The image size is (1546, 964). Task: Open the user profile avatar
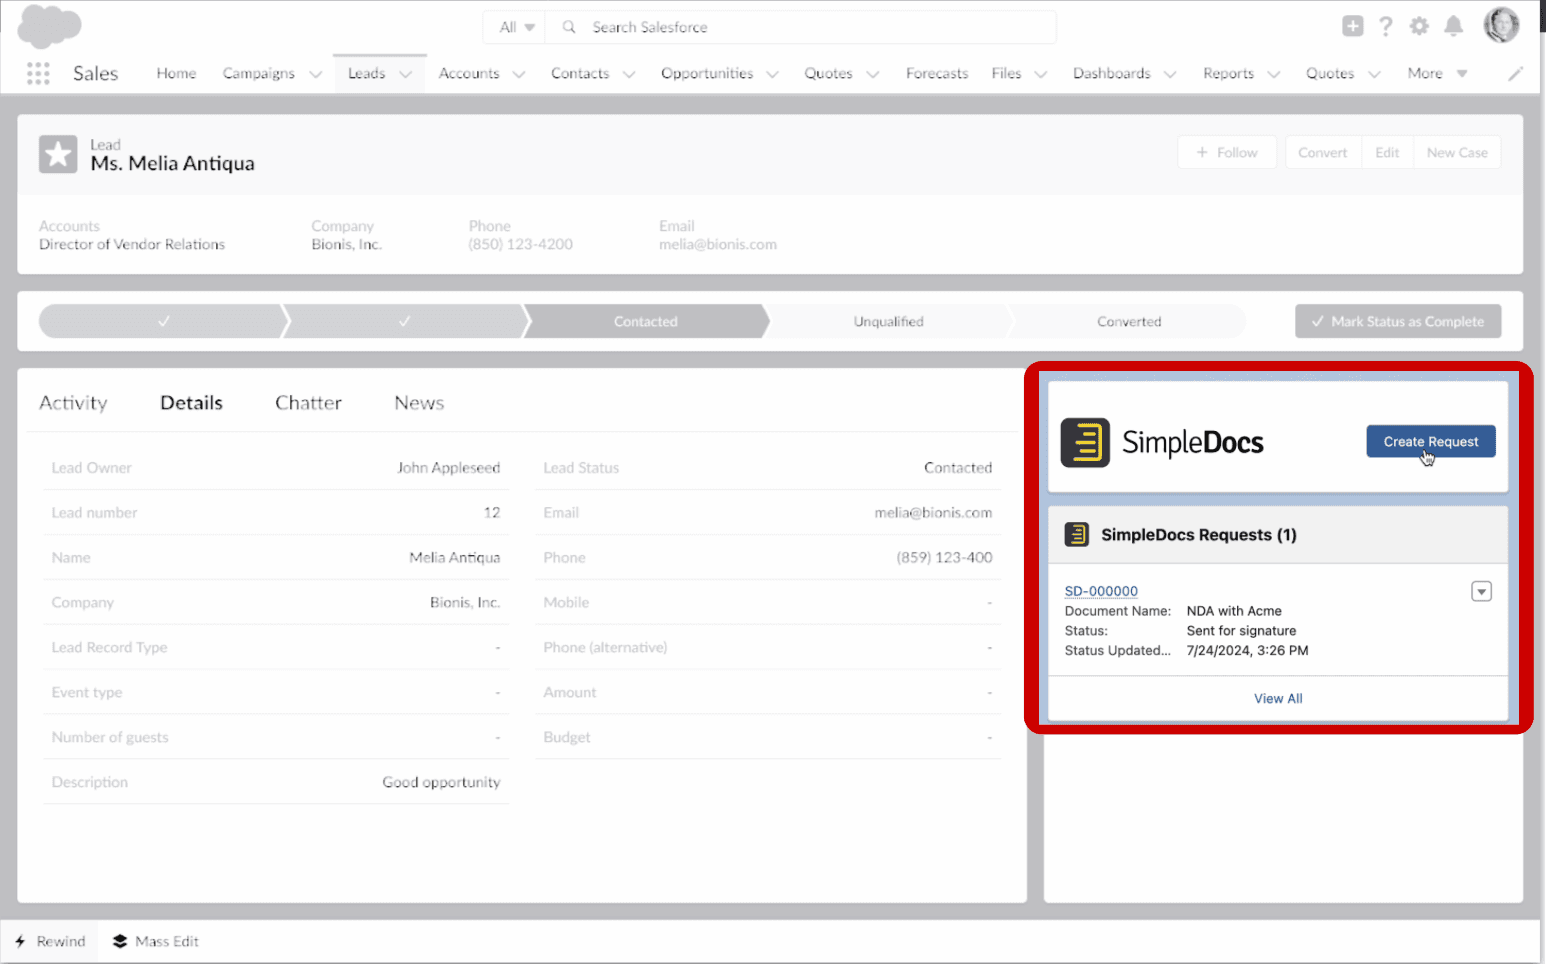pyautogui.click(x=1501, y=25)
